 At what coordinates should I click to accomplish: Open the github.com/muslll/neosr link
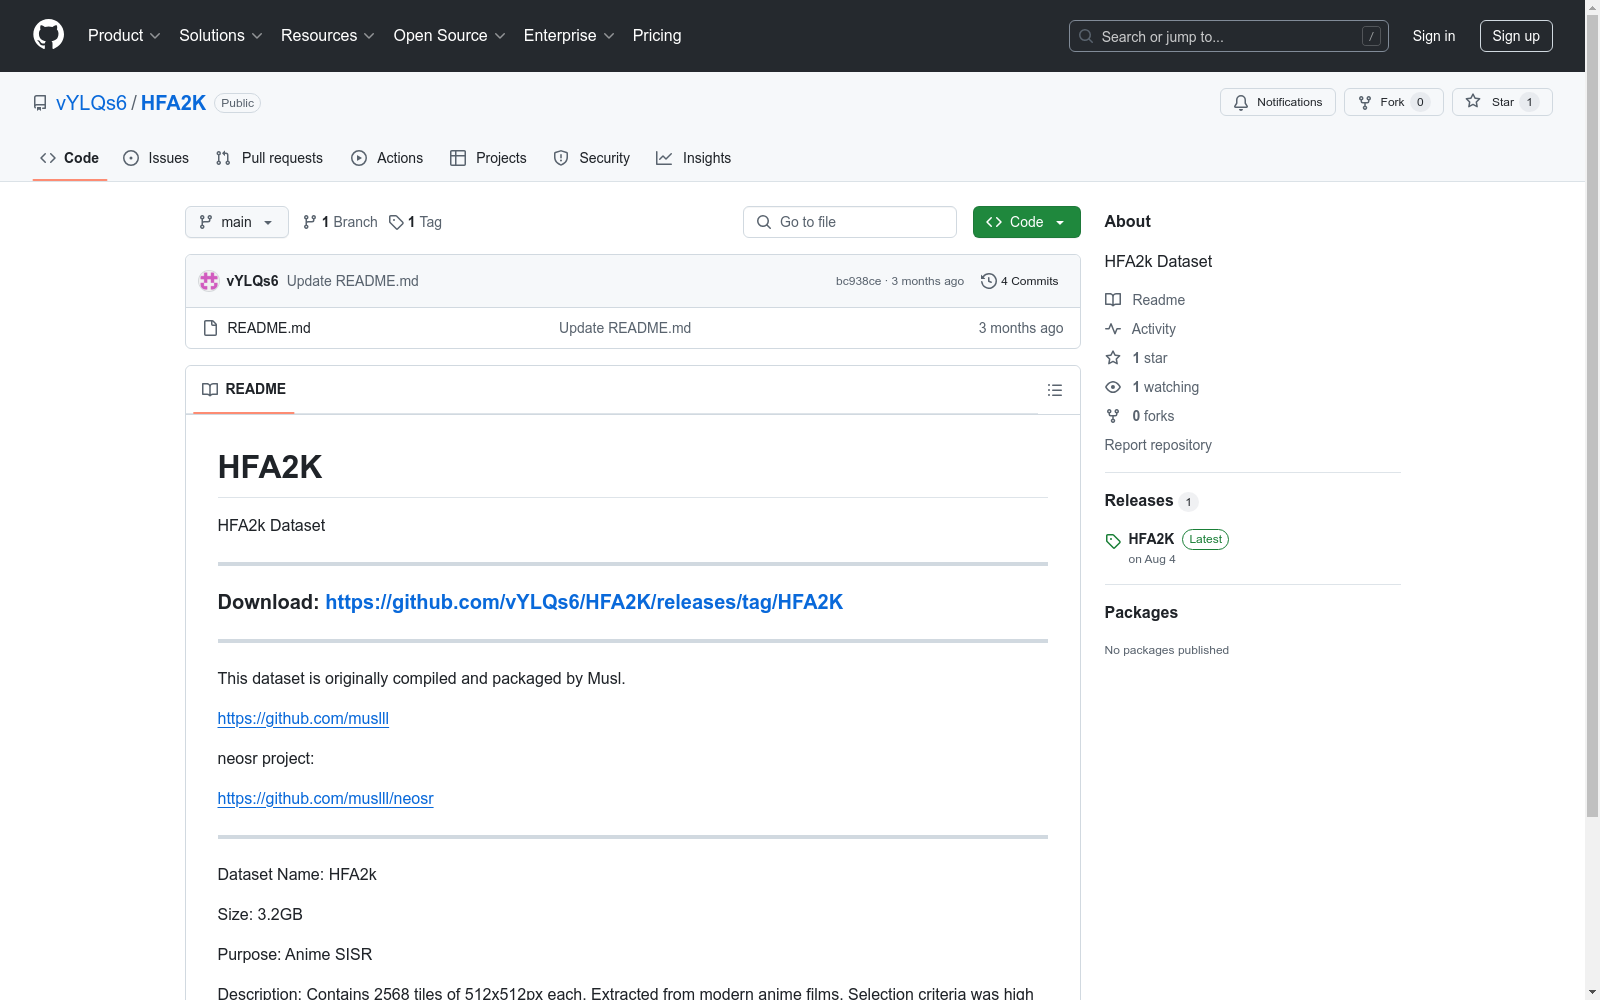coord(326,798)
